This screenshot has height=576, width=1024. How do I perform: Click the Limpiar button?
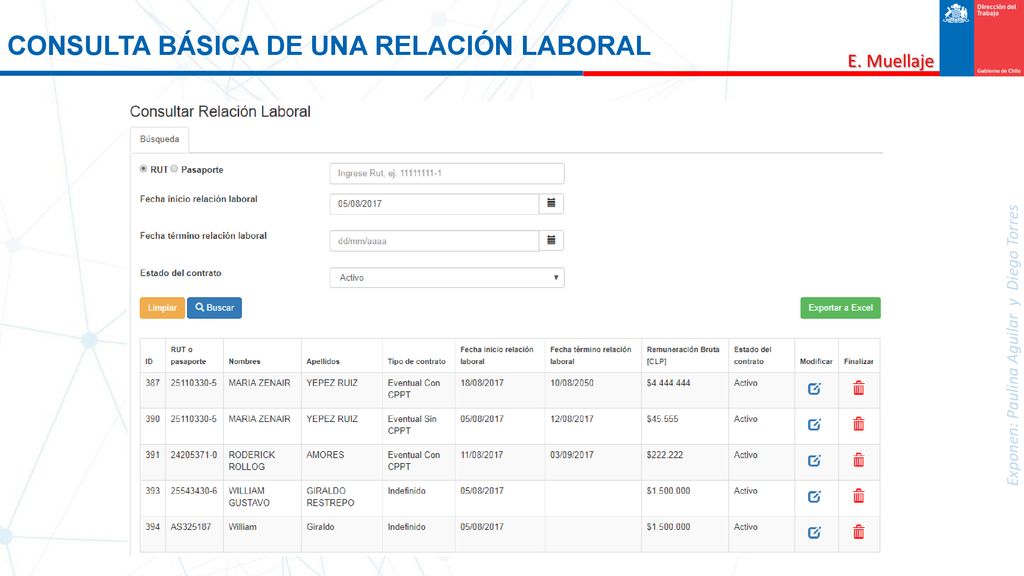[162, 308]
